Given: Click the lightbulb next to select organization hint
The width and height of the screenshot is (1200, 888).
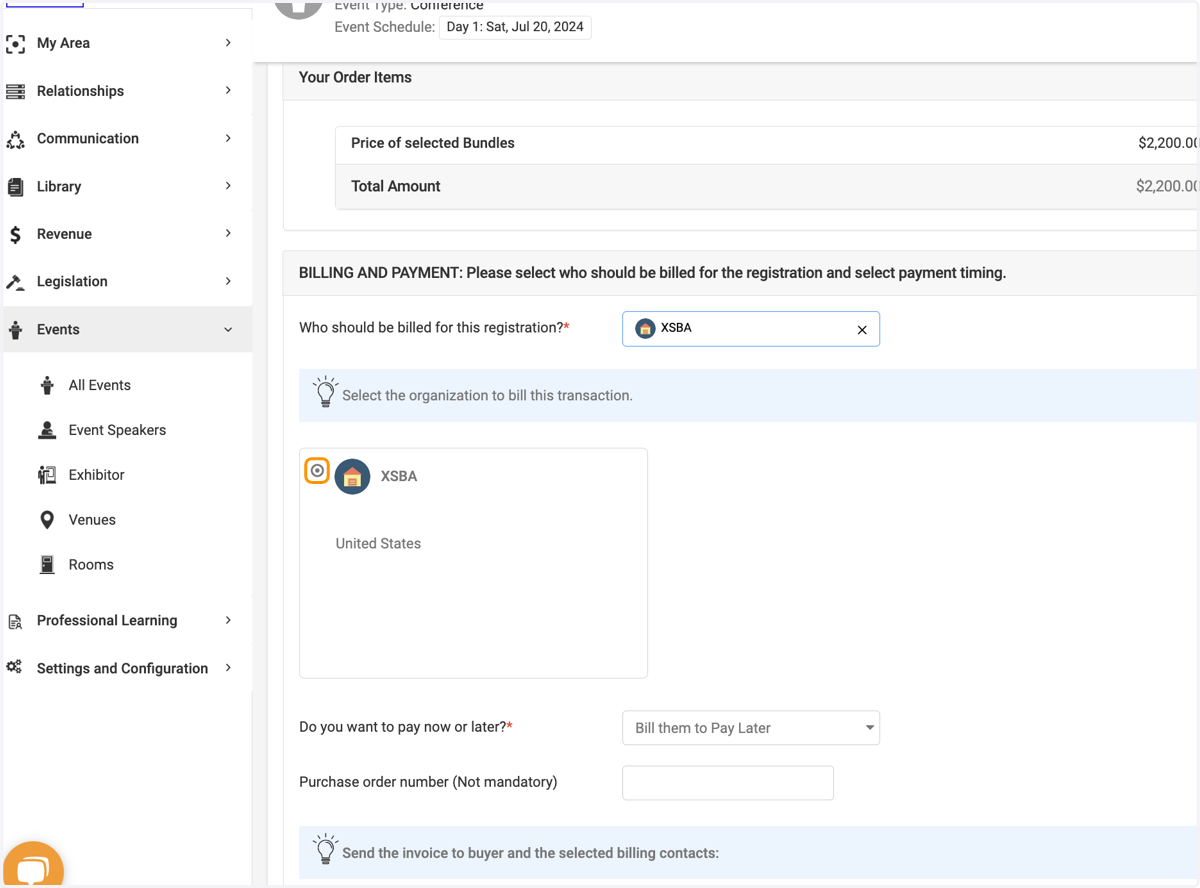Looking at the screenshot, I should click(x=325, y=392).
